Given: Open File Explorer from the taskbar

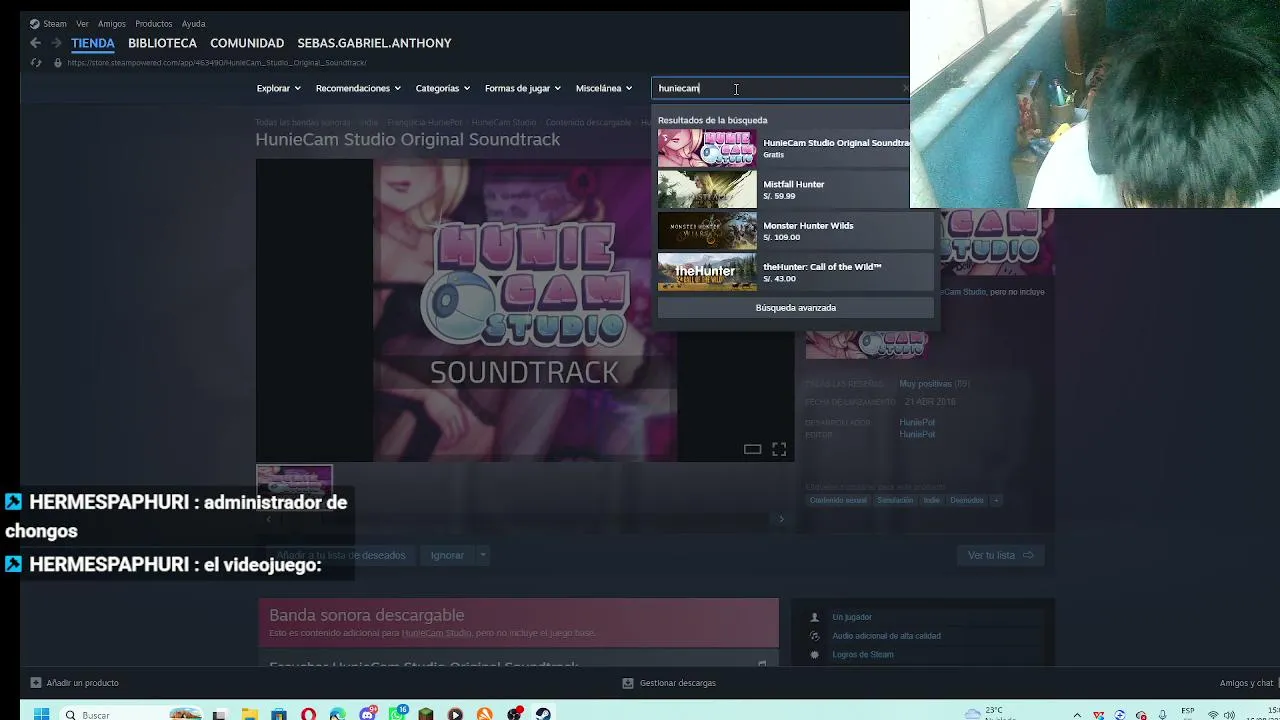Looking at the screenshot, I should [x=249, y=714].
